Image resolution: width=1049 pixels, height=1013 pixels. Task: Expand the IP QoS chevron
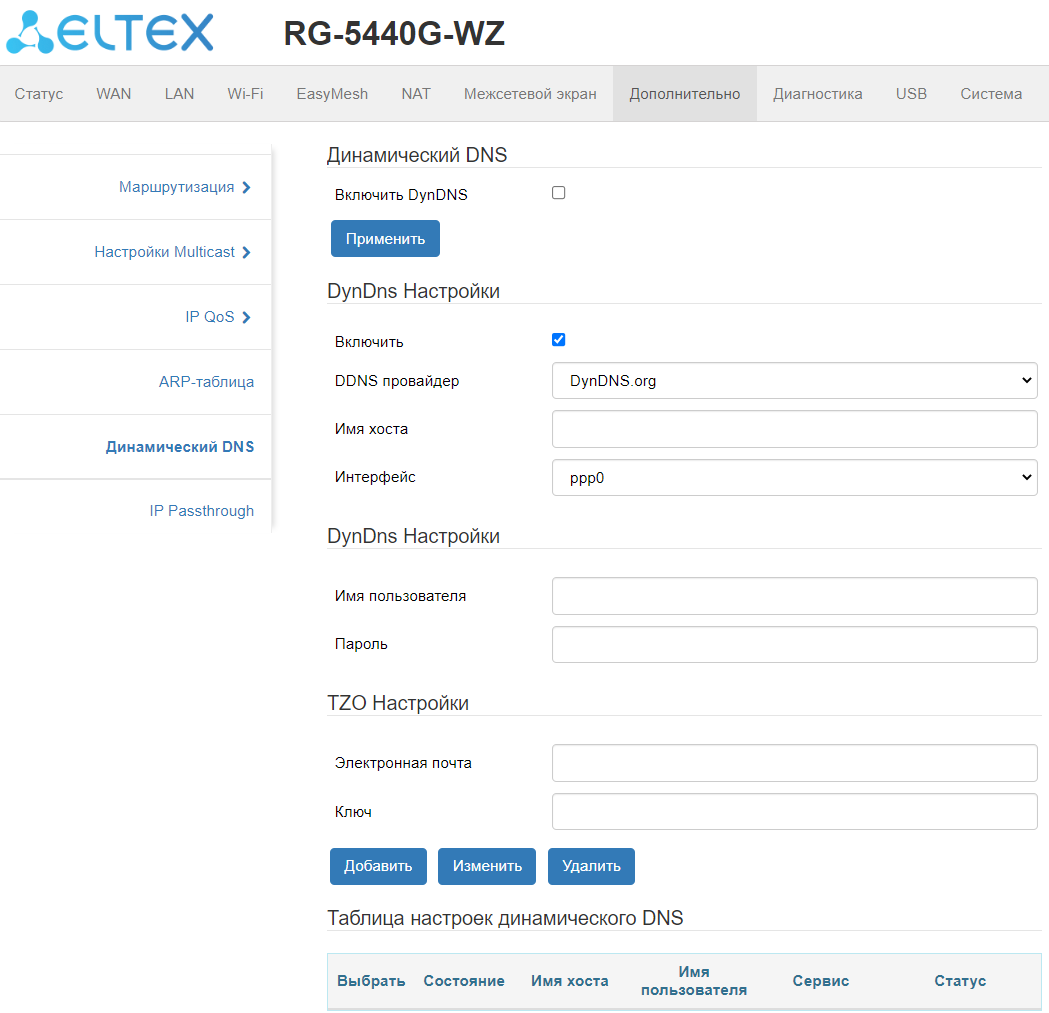click(246, 317)
